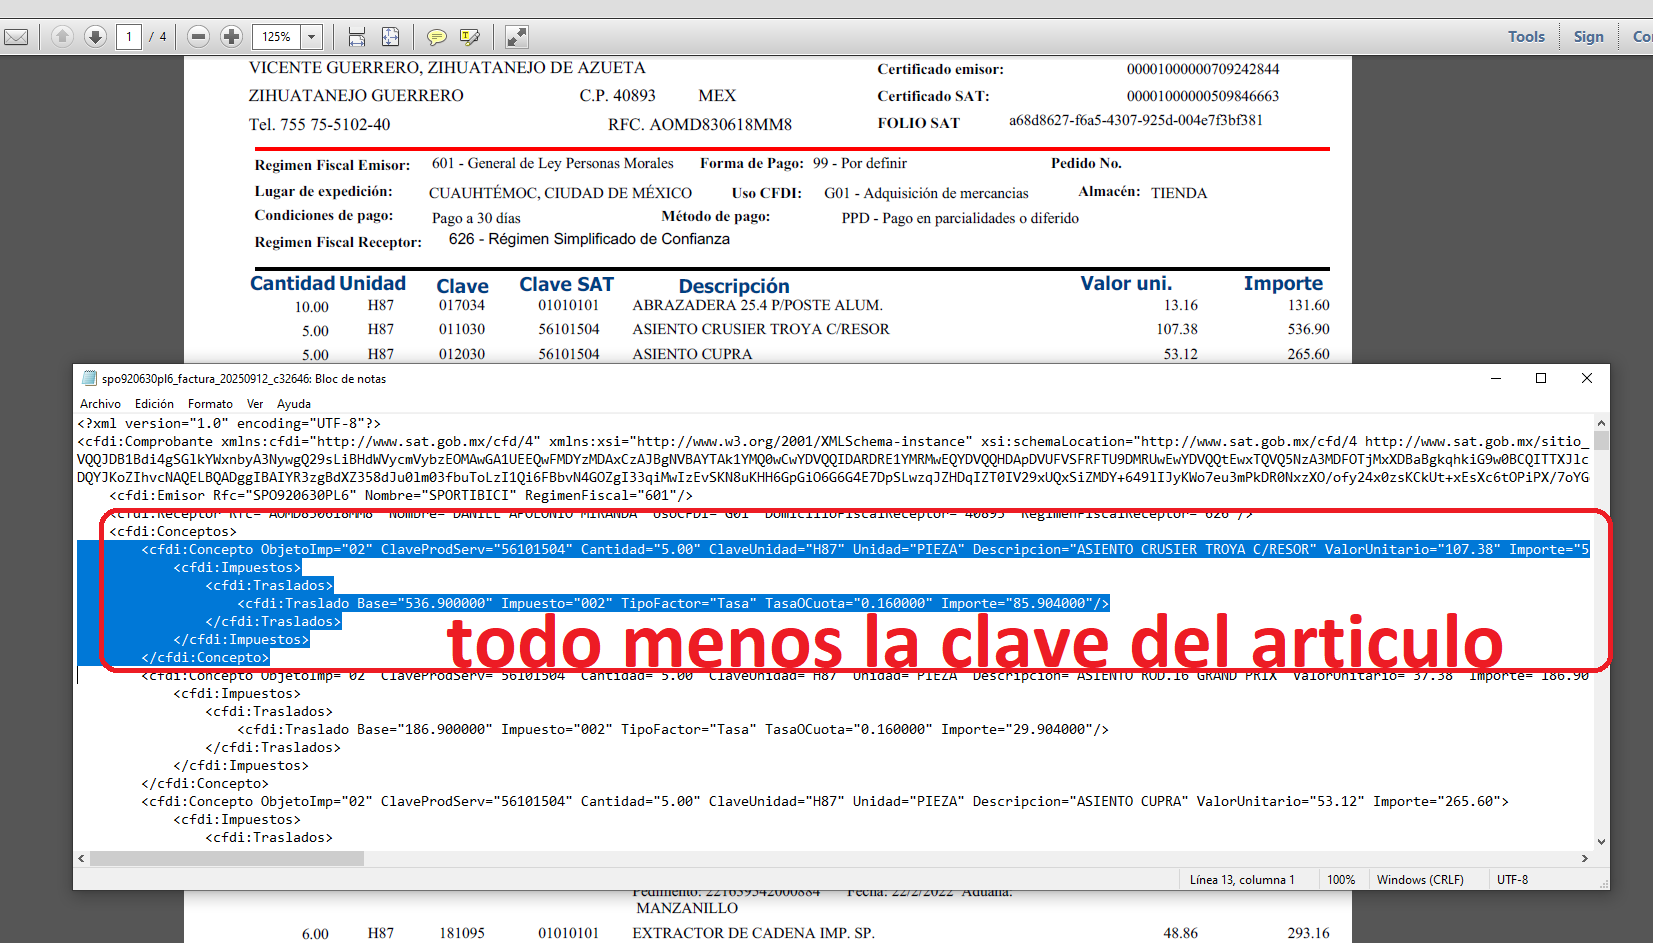Open the Sign pane
Screen dimensions: 1653x943
[1588, 37]
